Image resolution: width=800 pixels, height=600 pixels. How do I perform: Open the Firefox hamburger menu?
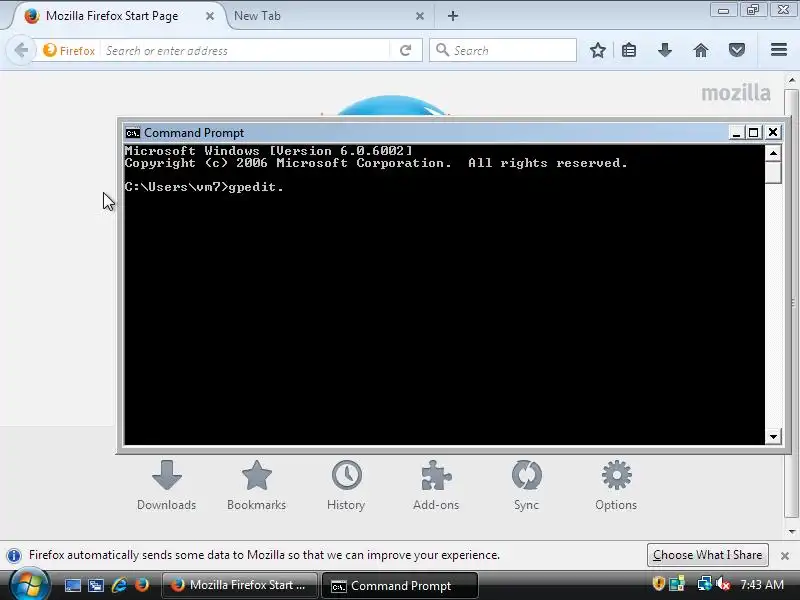coord(779,50)
